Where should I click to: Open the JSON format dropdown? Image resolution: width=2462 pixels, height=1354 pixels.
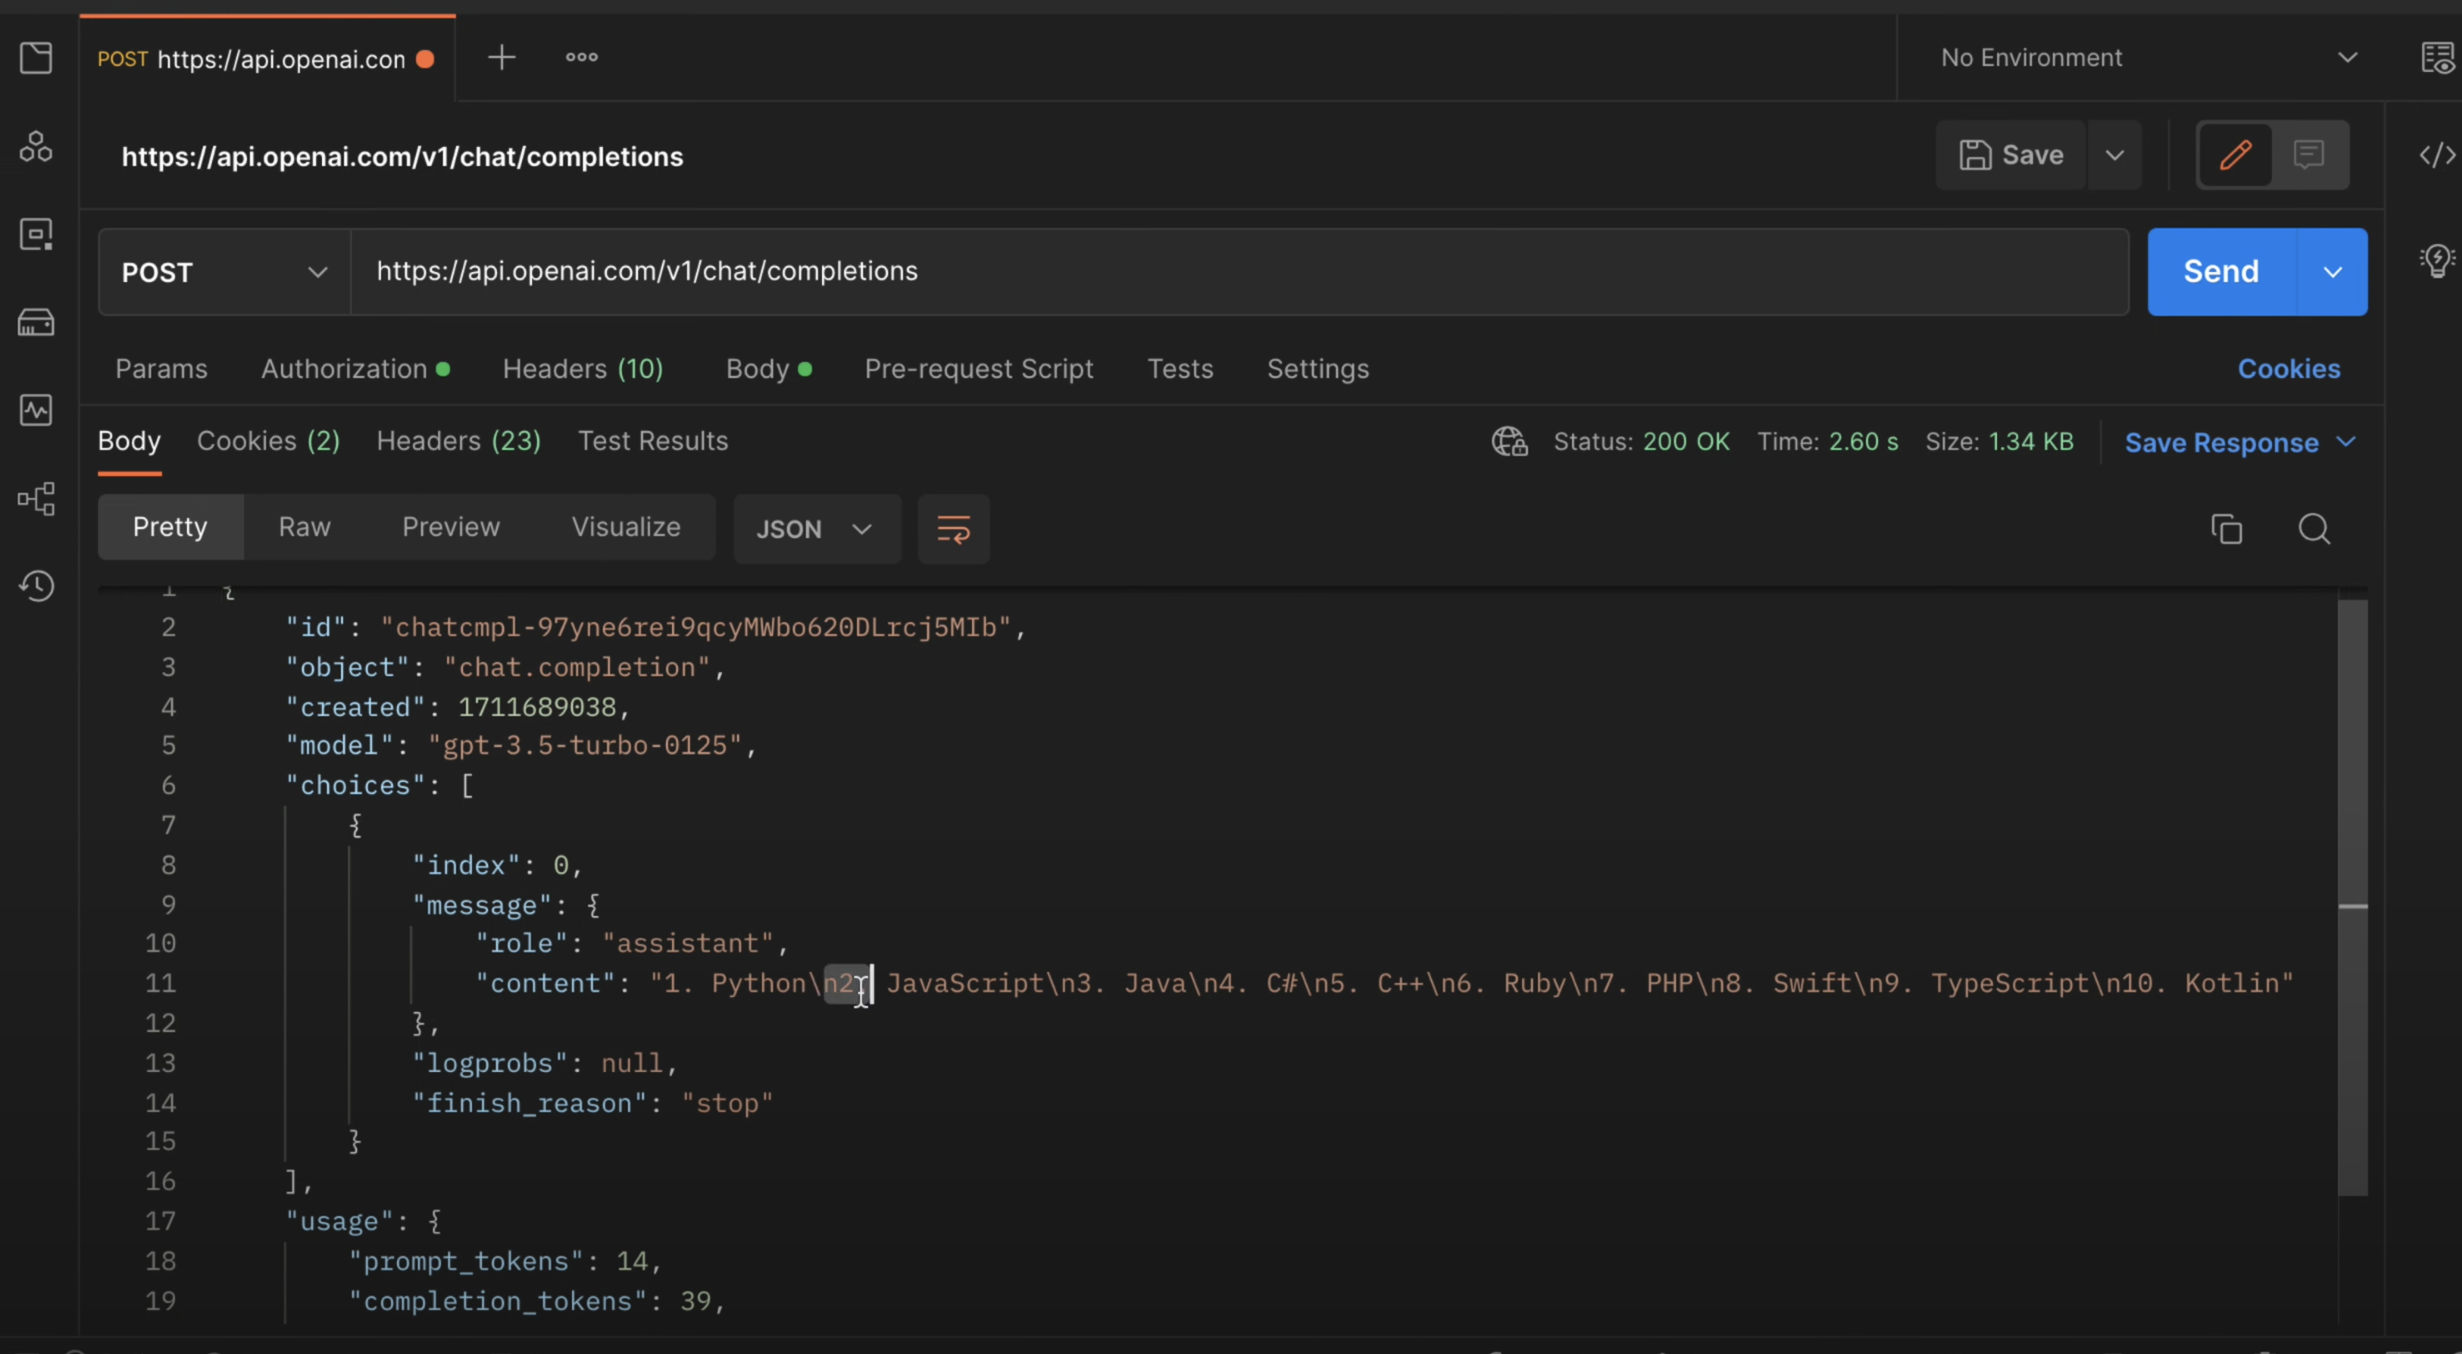(x=815, y=528)
